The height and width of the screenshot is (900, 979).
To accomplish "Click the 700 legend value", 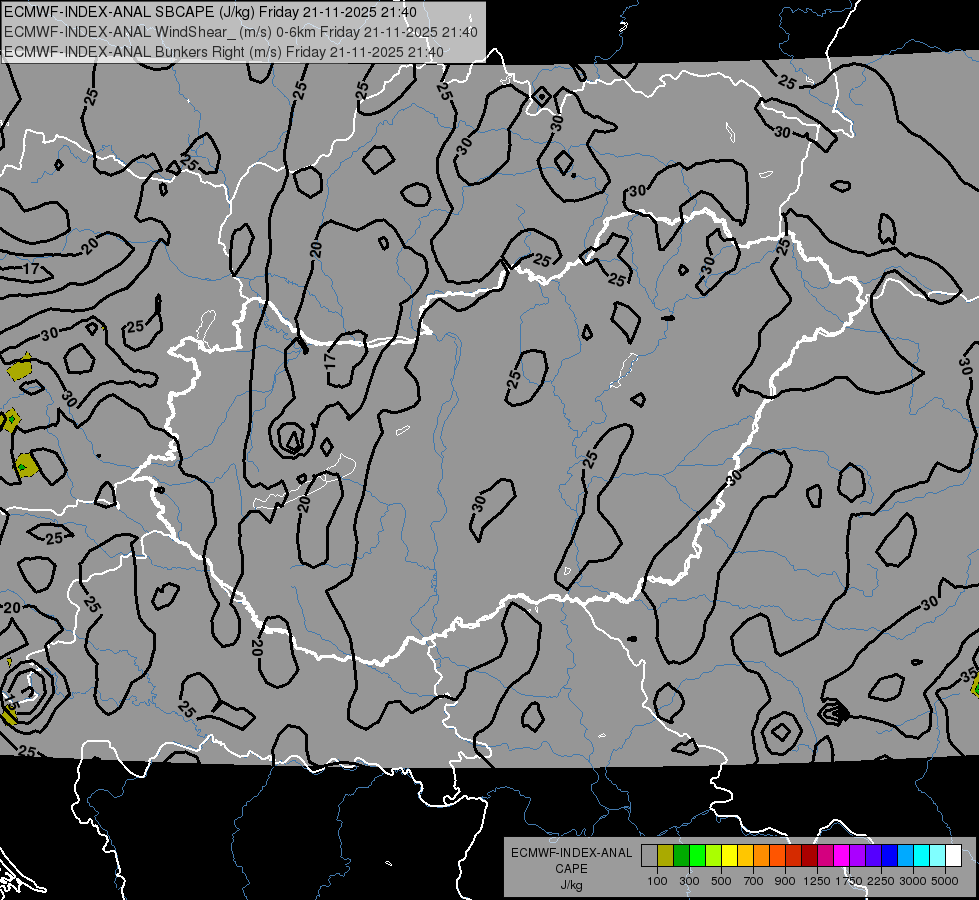I will point(754,881).
